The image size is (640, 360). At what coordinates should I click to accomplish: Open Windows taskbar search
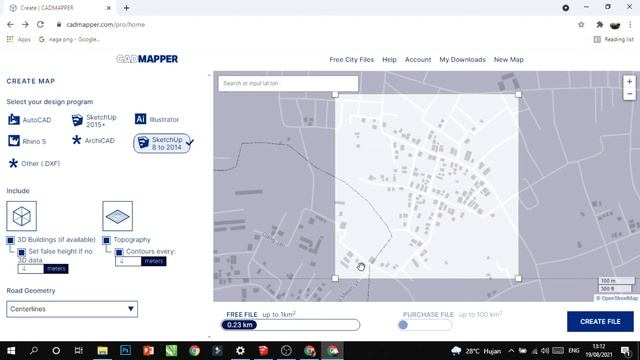tap(34, 351)
